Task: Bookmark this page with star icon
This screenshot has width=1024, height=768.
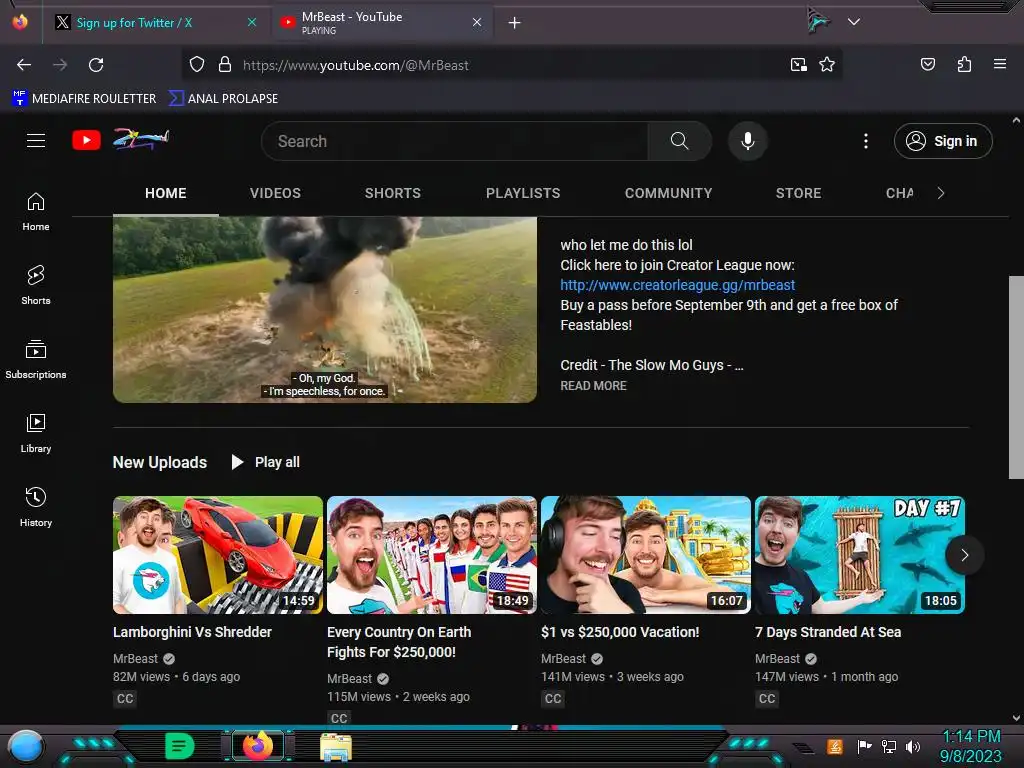Action: [x=827, y=65]
